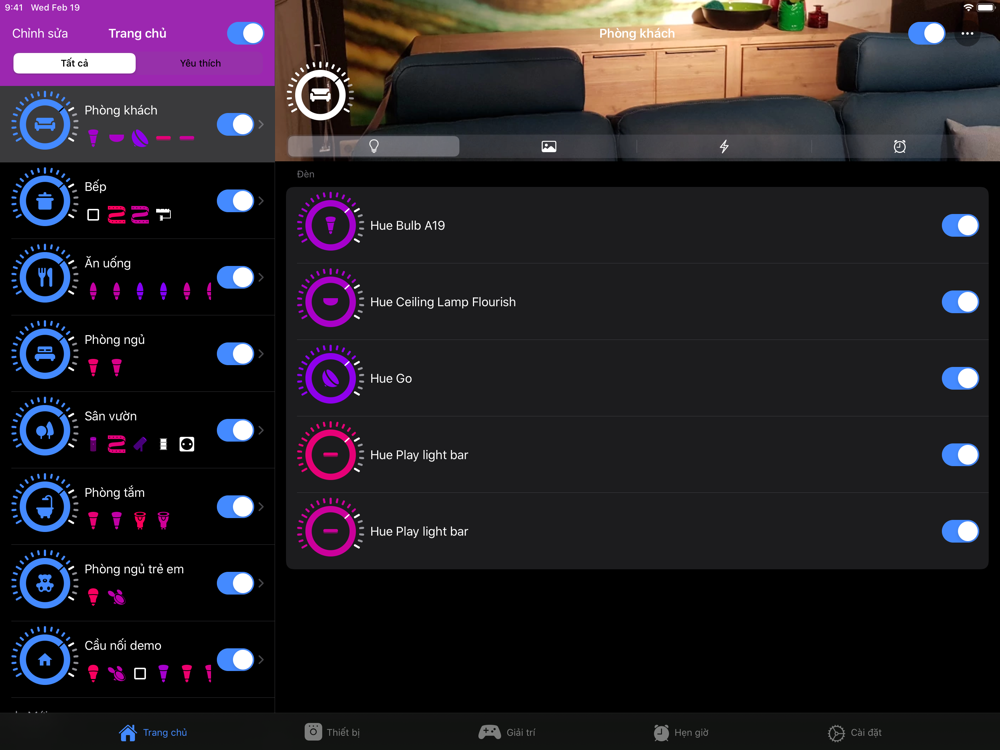Switch to the scenes picture tab
Viewport: 1000px width, 750px height.
tap(548, 146)
